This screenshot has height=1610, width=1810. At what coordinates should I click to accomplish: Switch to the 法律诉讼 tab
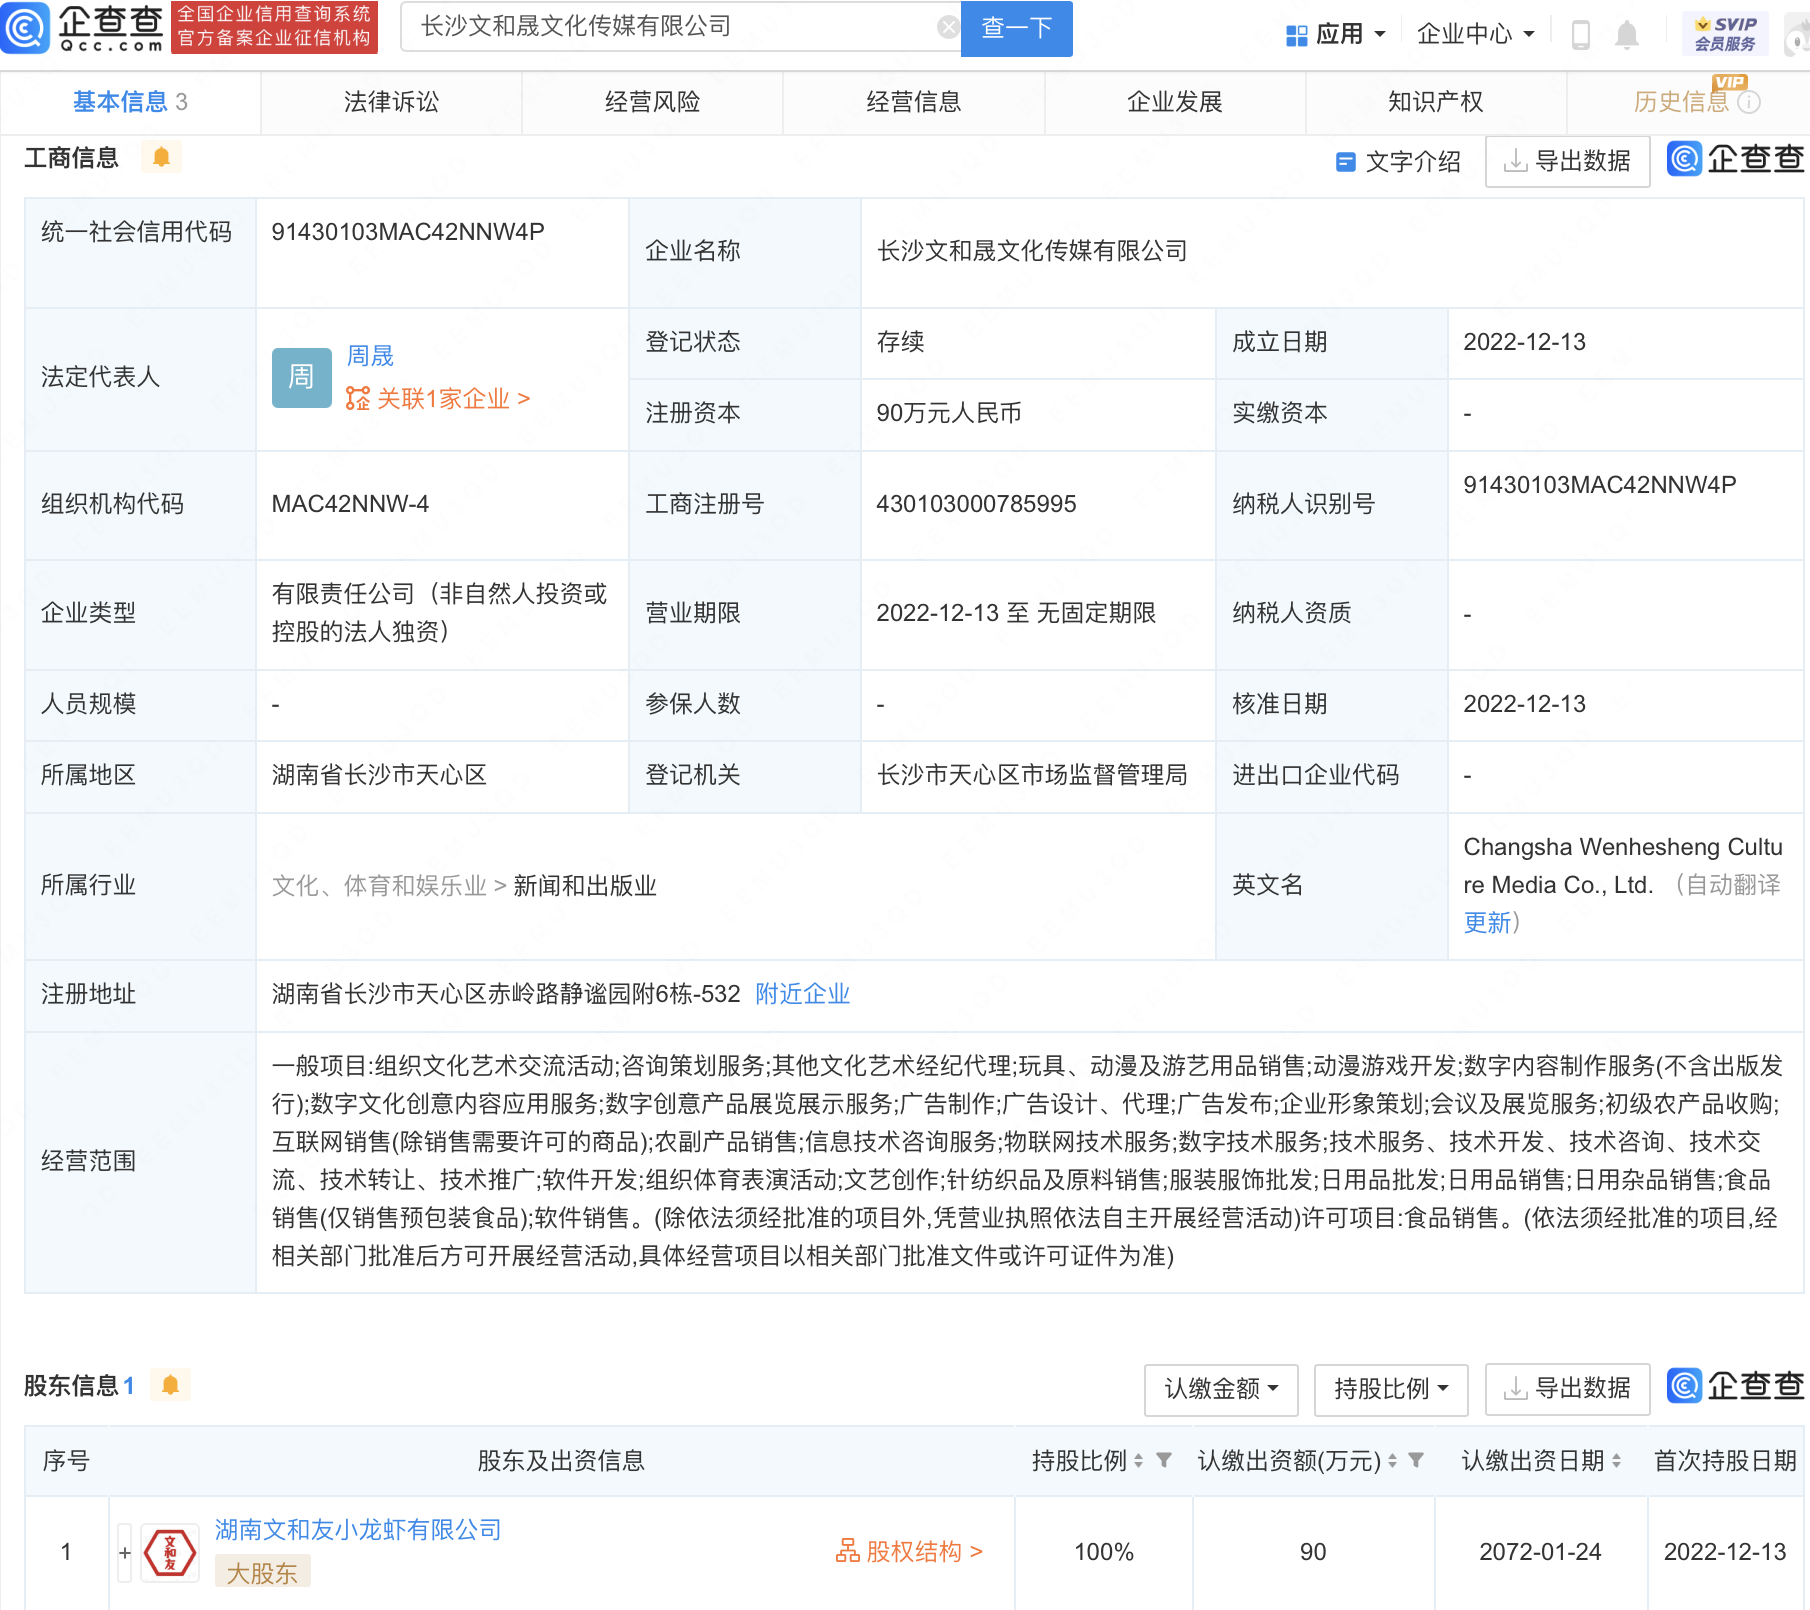(x=391, y=102)
